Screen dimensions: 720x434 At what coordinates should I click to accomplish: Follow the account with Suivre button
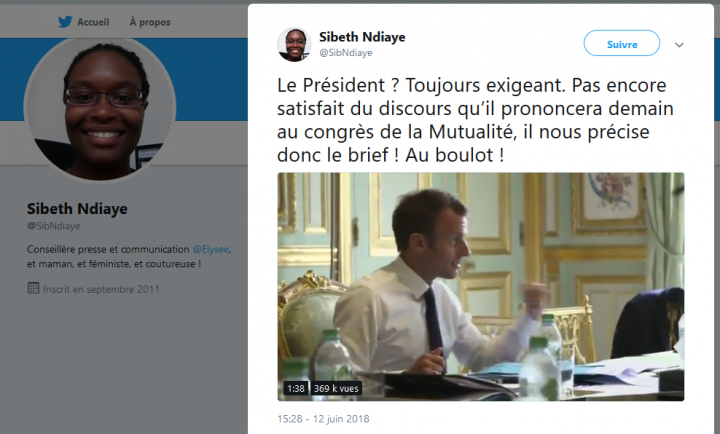pos(622,44)
